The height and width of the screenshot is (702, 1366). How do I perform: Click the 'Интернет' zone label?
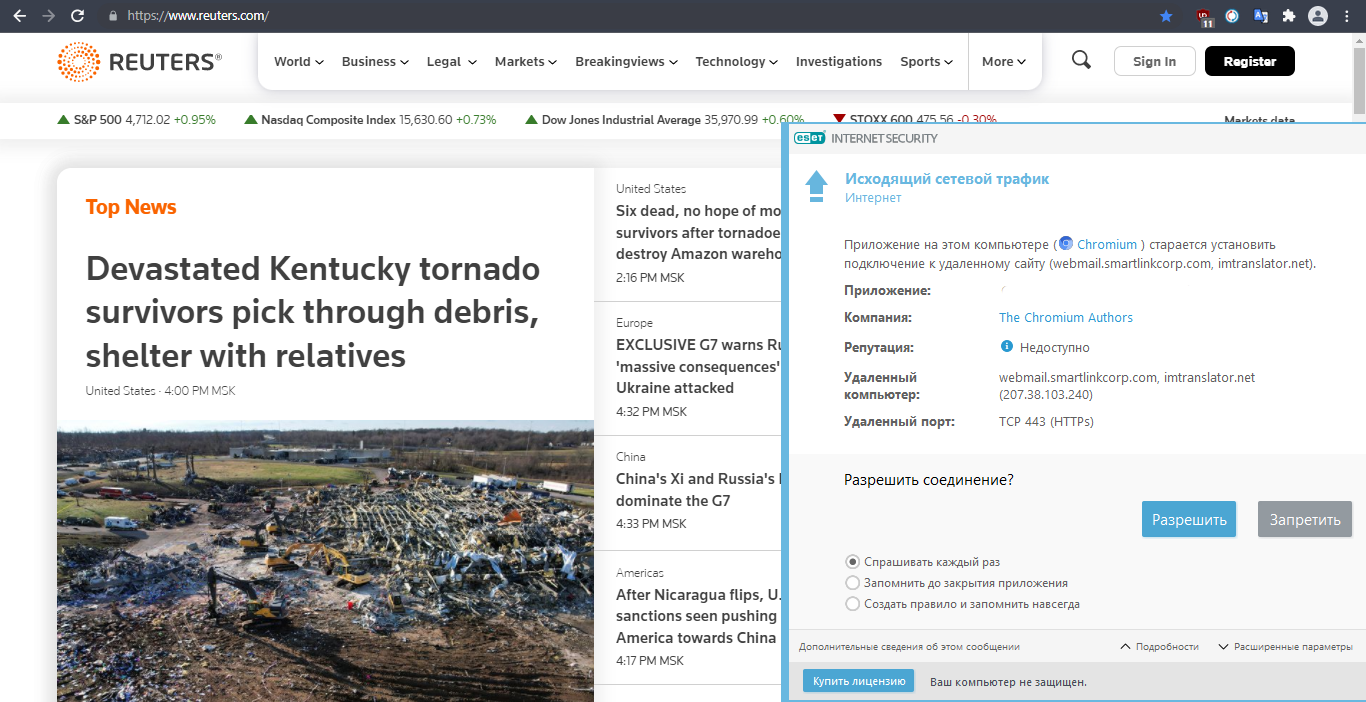(873, 198)
